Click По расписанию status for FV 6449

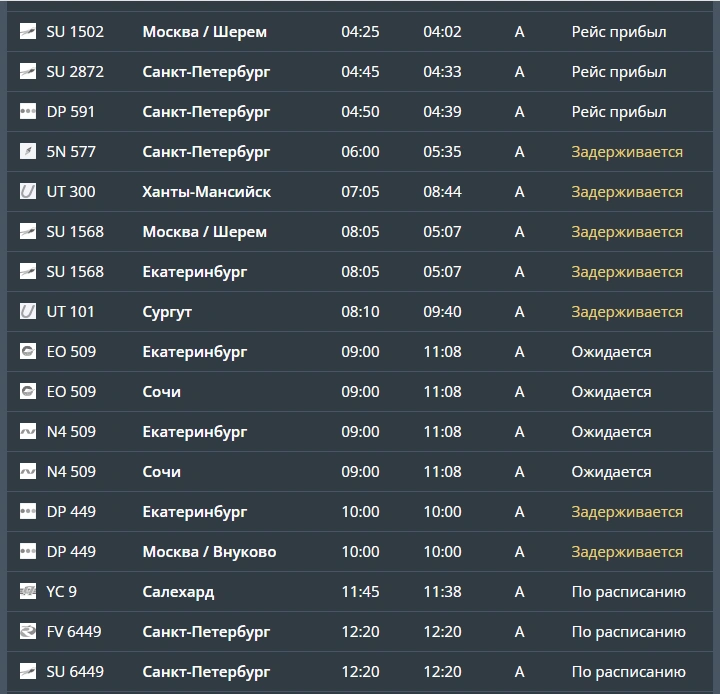(x=628, y=632)
